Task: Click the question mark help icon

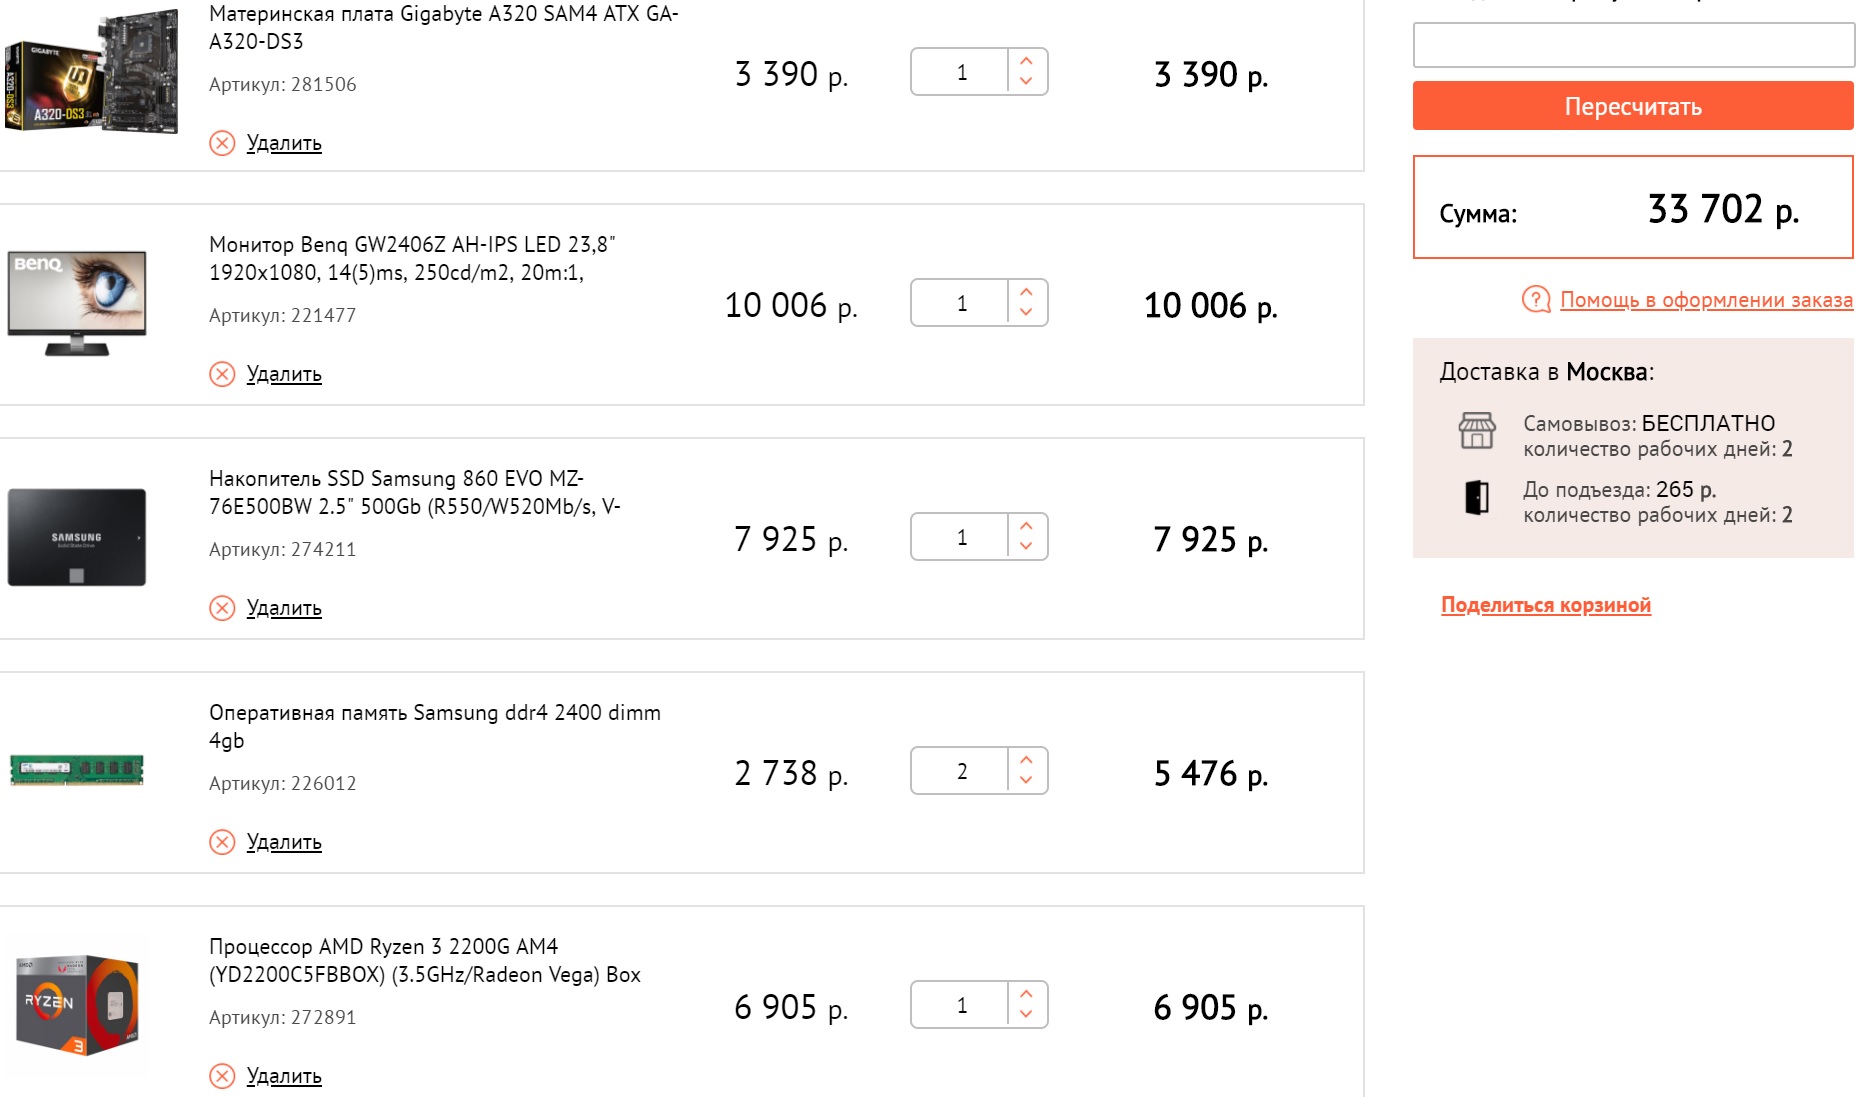Action: point(1535,299)
